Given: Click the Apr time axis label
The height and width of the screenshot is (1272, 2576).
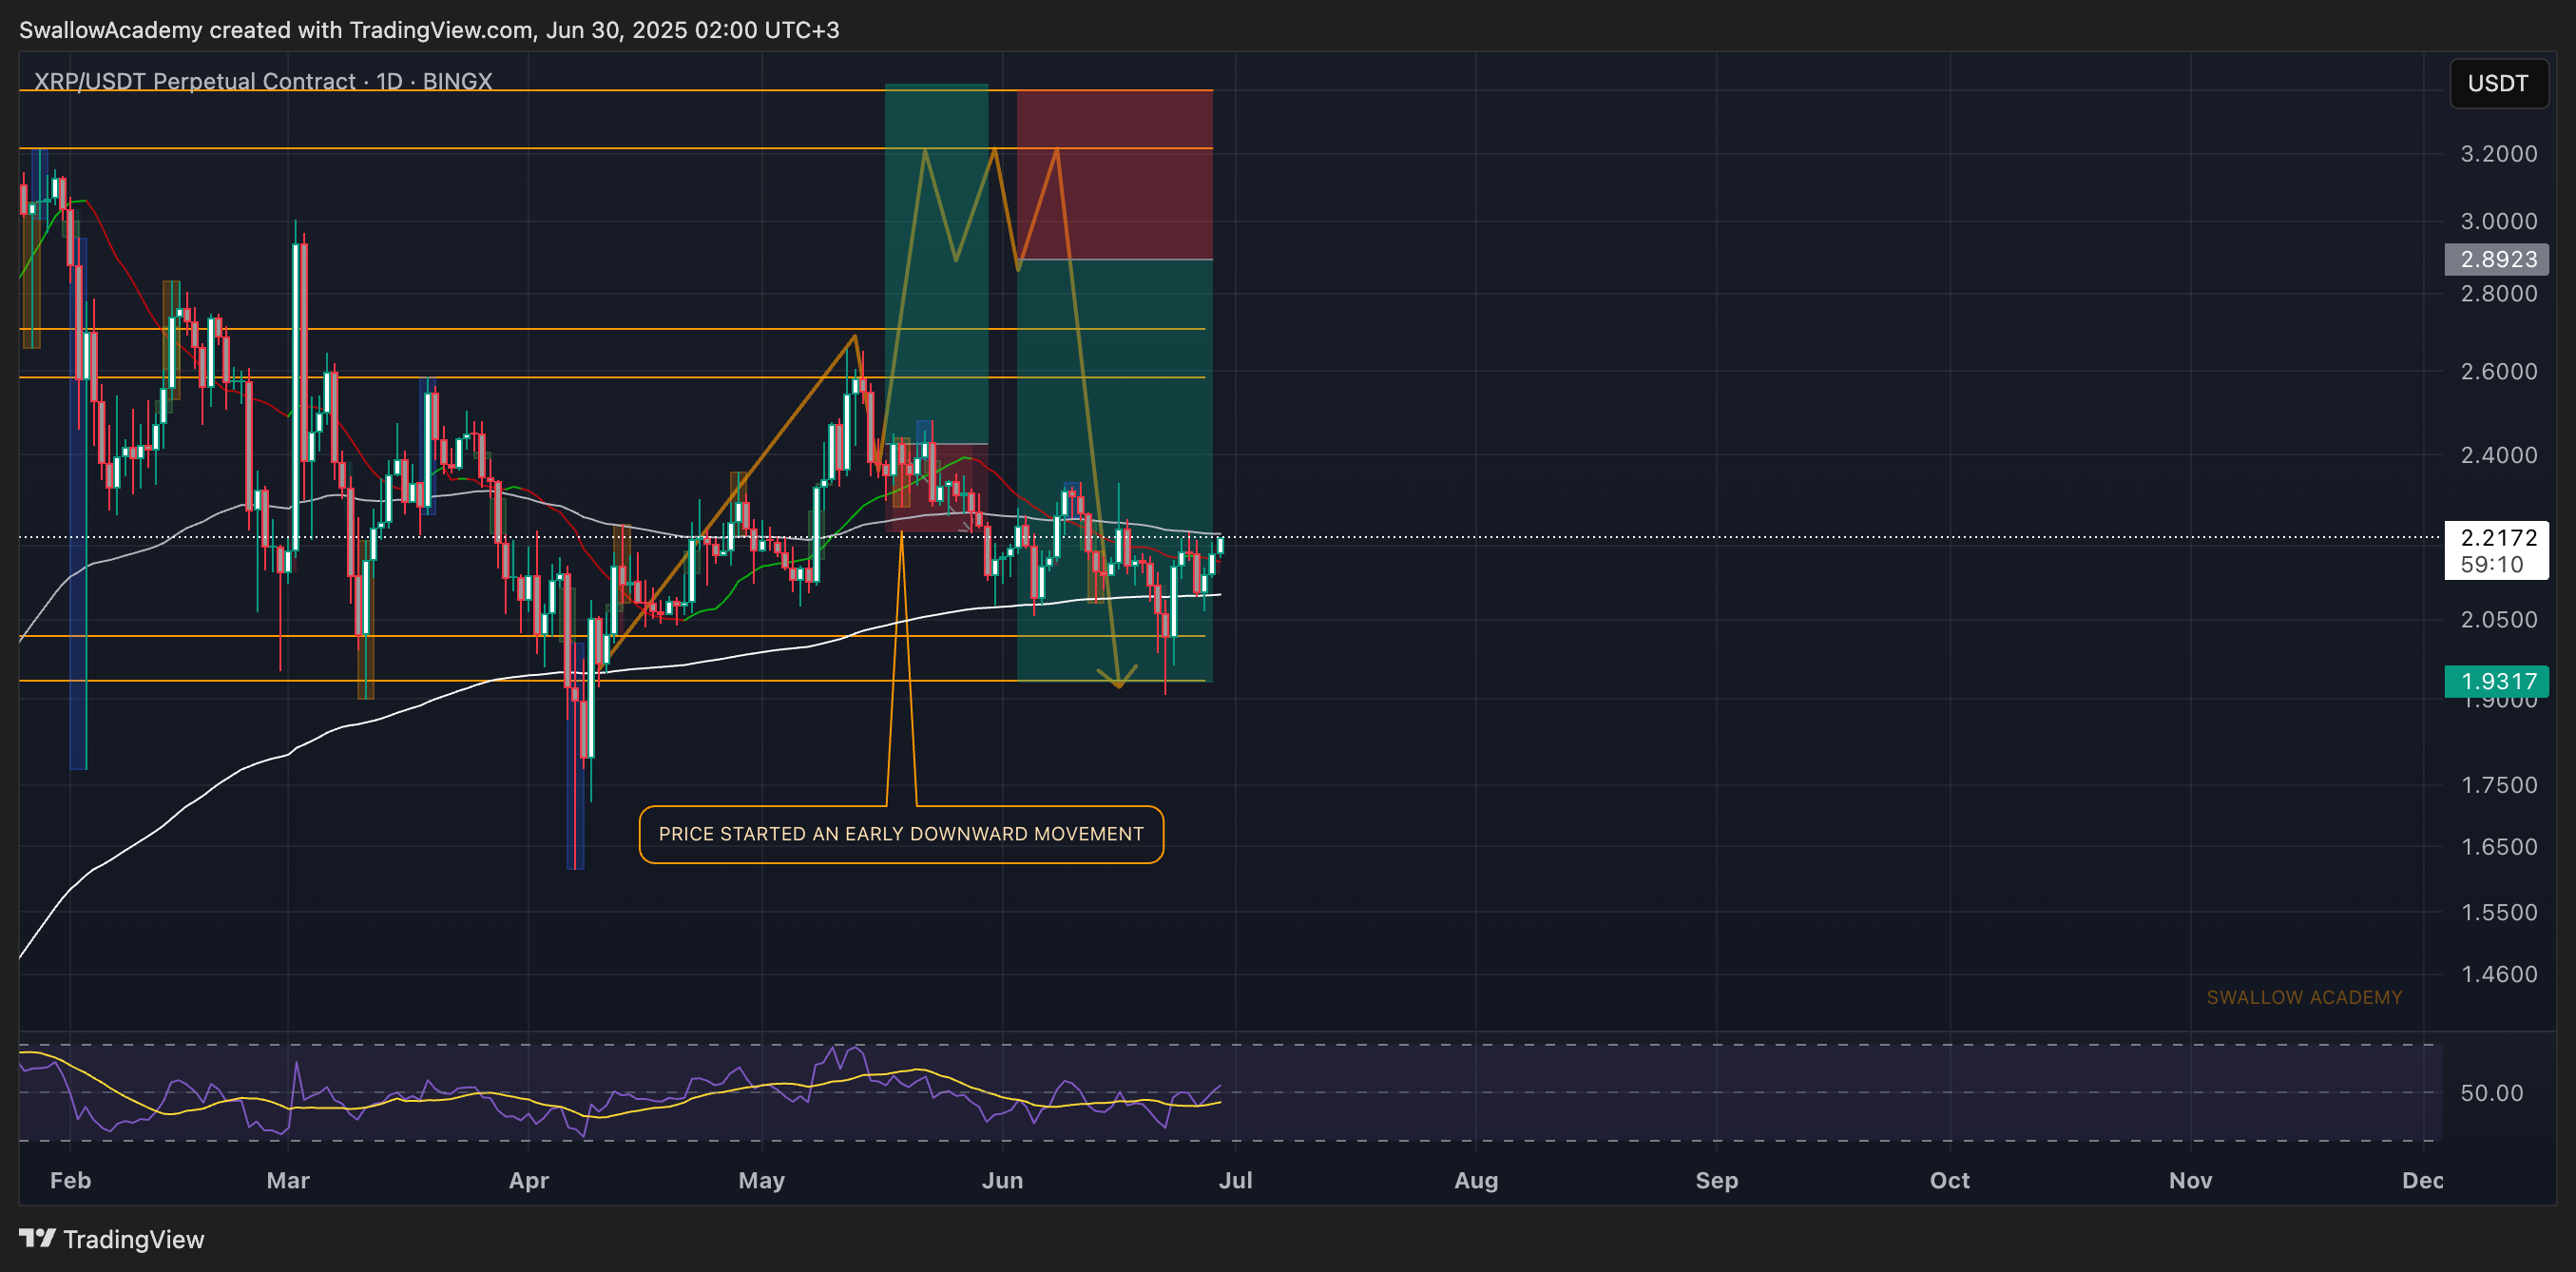Looking at the screenshot, I should click(x=529, y=1180).
